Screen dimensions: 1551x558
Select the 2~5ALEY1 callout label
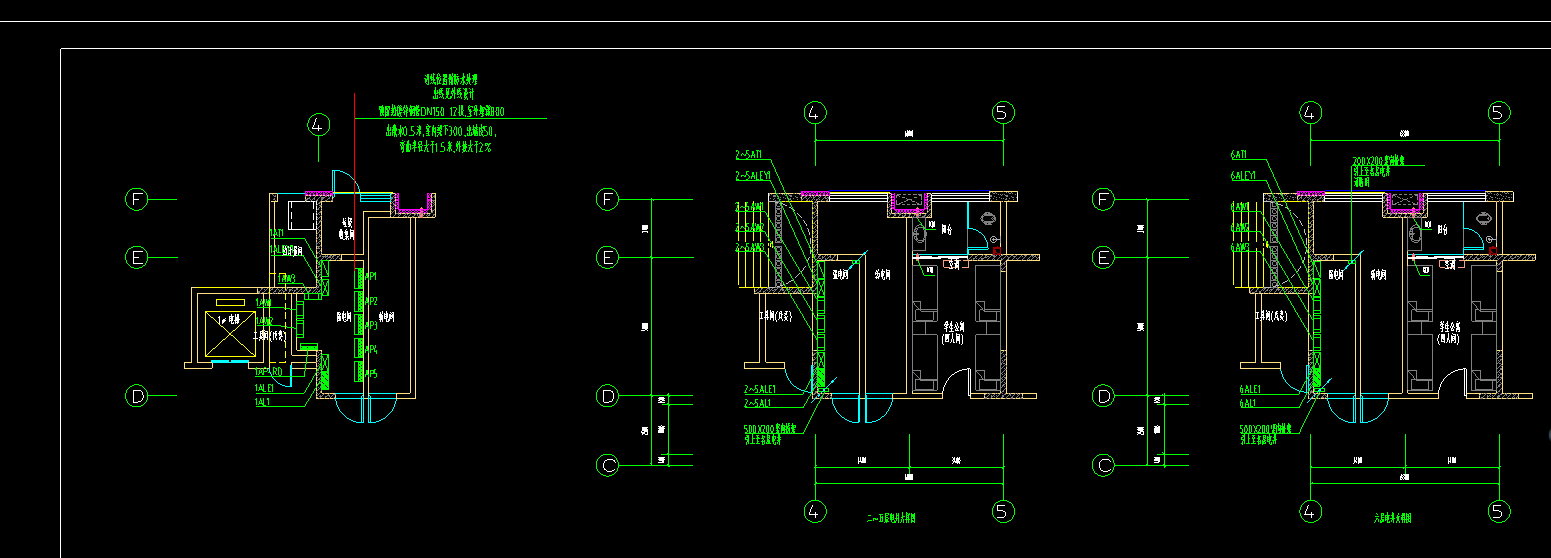click(x=752, y=176)
